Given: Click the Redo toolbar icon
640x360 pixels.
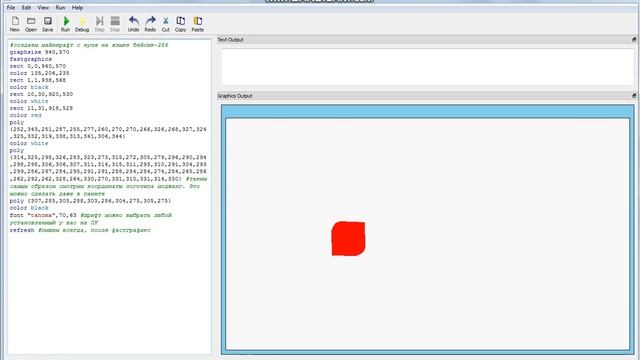Looking at the screenshot, I should [x=150, y=24].
